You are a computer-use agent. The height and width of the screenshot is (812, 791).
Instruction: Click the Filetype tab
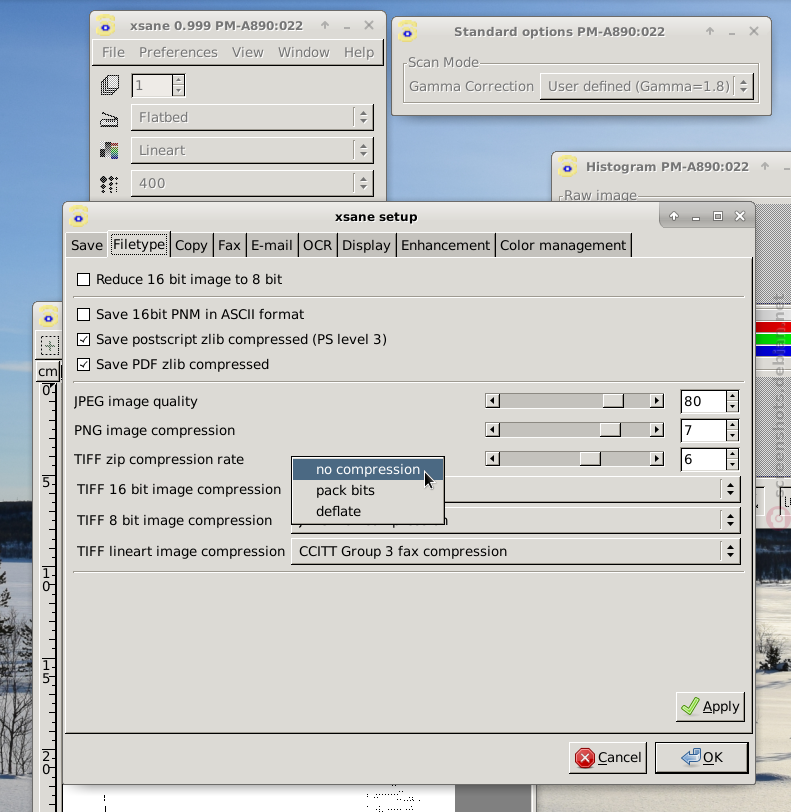point(139,244)
